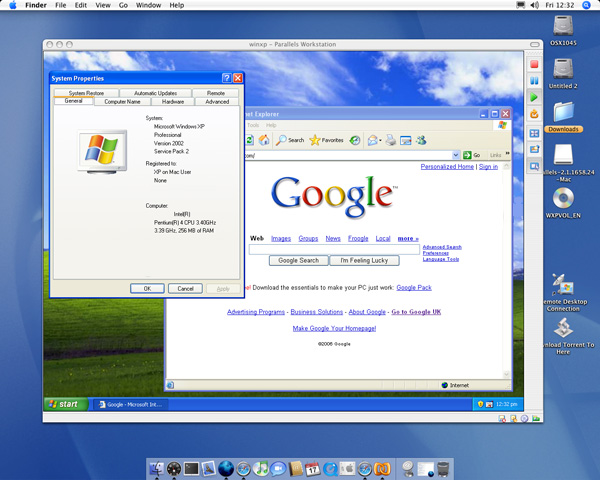The height and width of the screenshot is (480, 600).
Task: Click the History icon in Internet Explorer toolbar
Action: [355, 140]
